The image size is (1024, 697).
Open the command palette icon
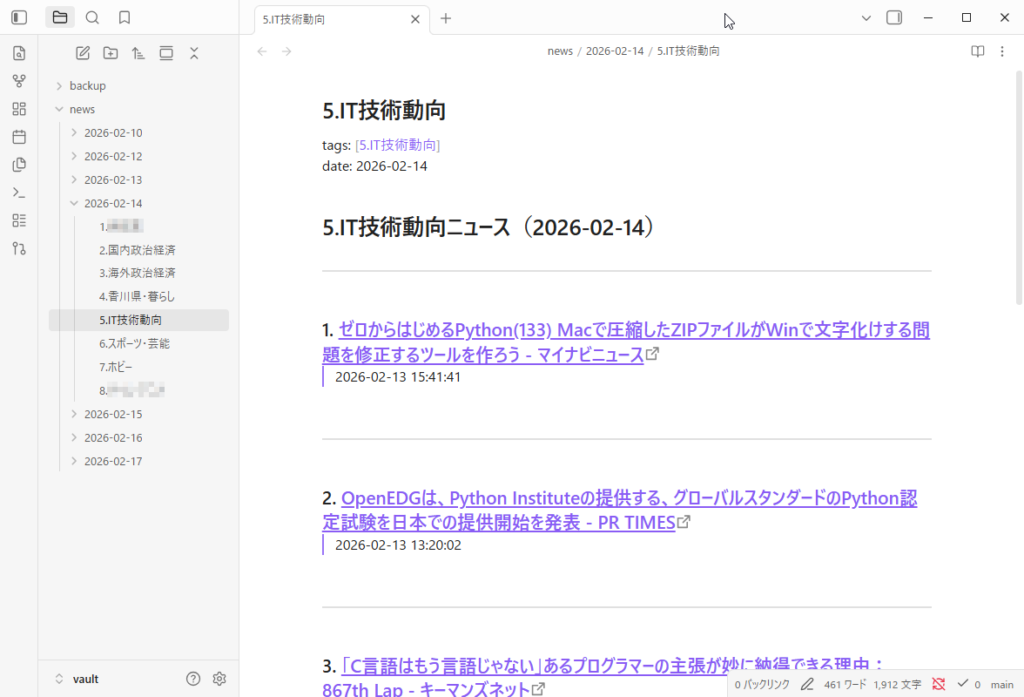tap(19, 192)
